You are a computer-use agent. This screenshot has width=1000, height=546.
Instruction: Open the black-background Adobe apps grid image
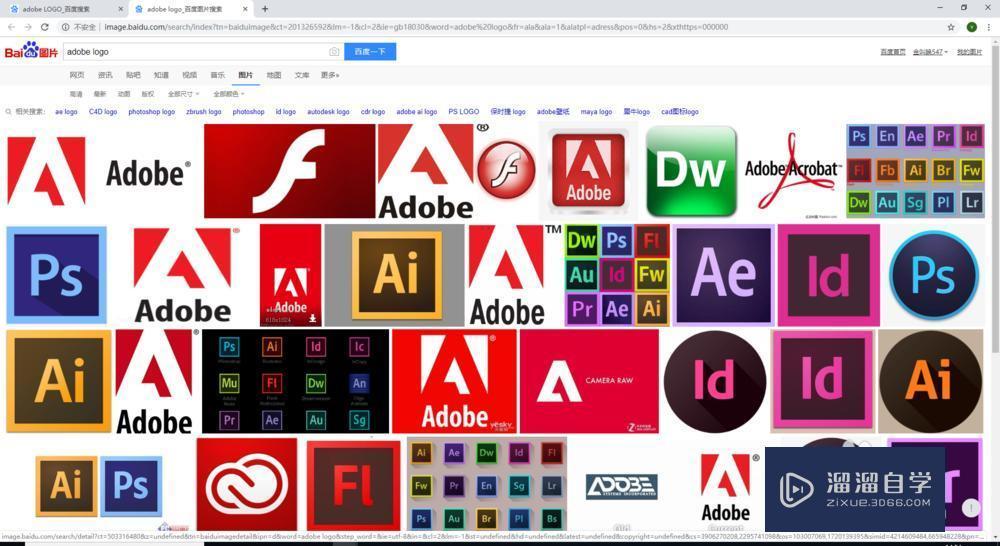(x=295, y=381)
